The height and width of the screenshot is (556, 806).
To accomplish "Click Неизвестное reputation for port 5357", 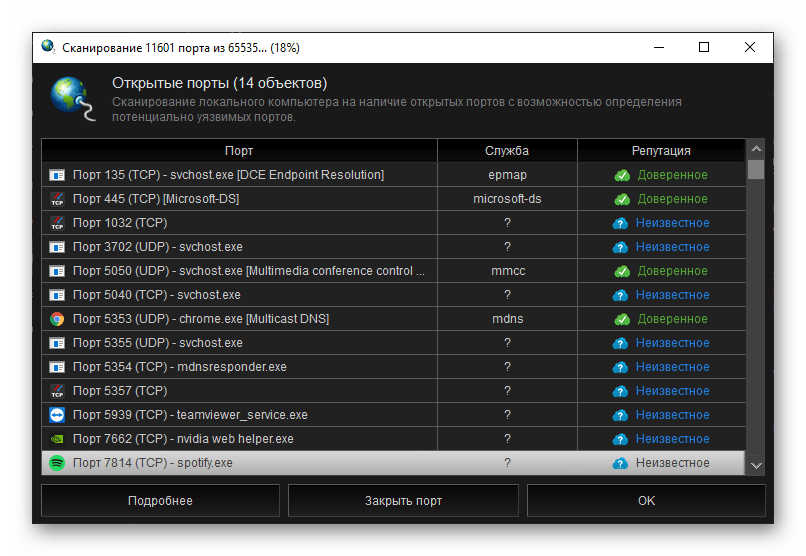I will (672, 392).
